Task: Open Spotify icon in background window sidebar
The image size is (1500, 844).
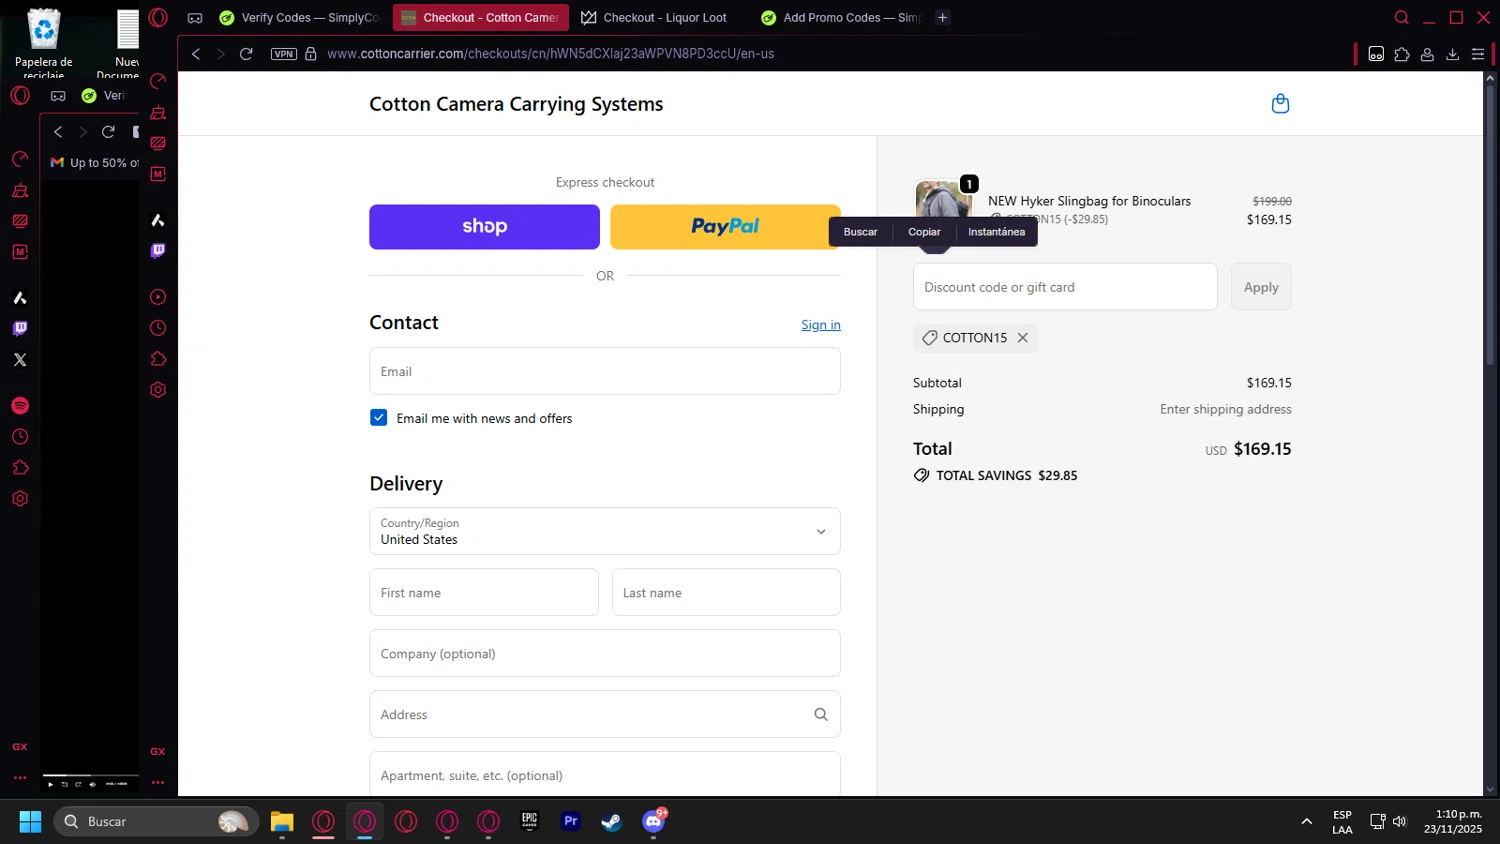Action: click(x=20, y=406)
